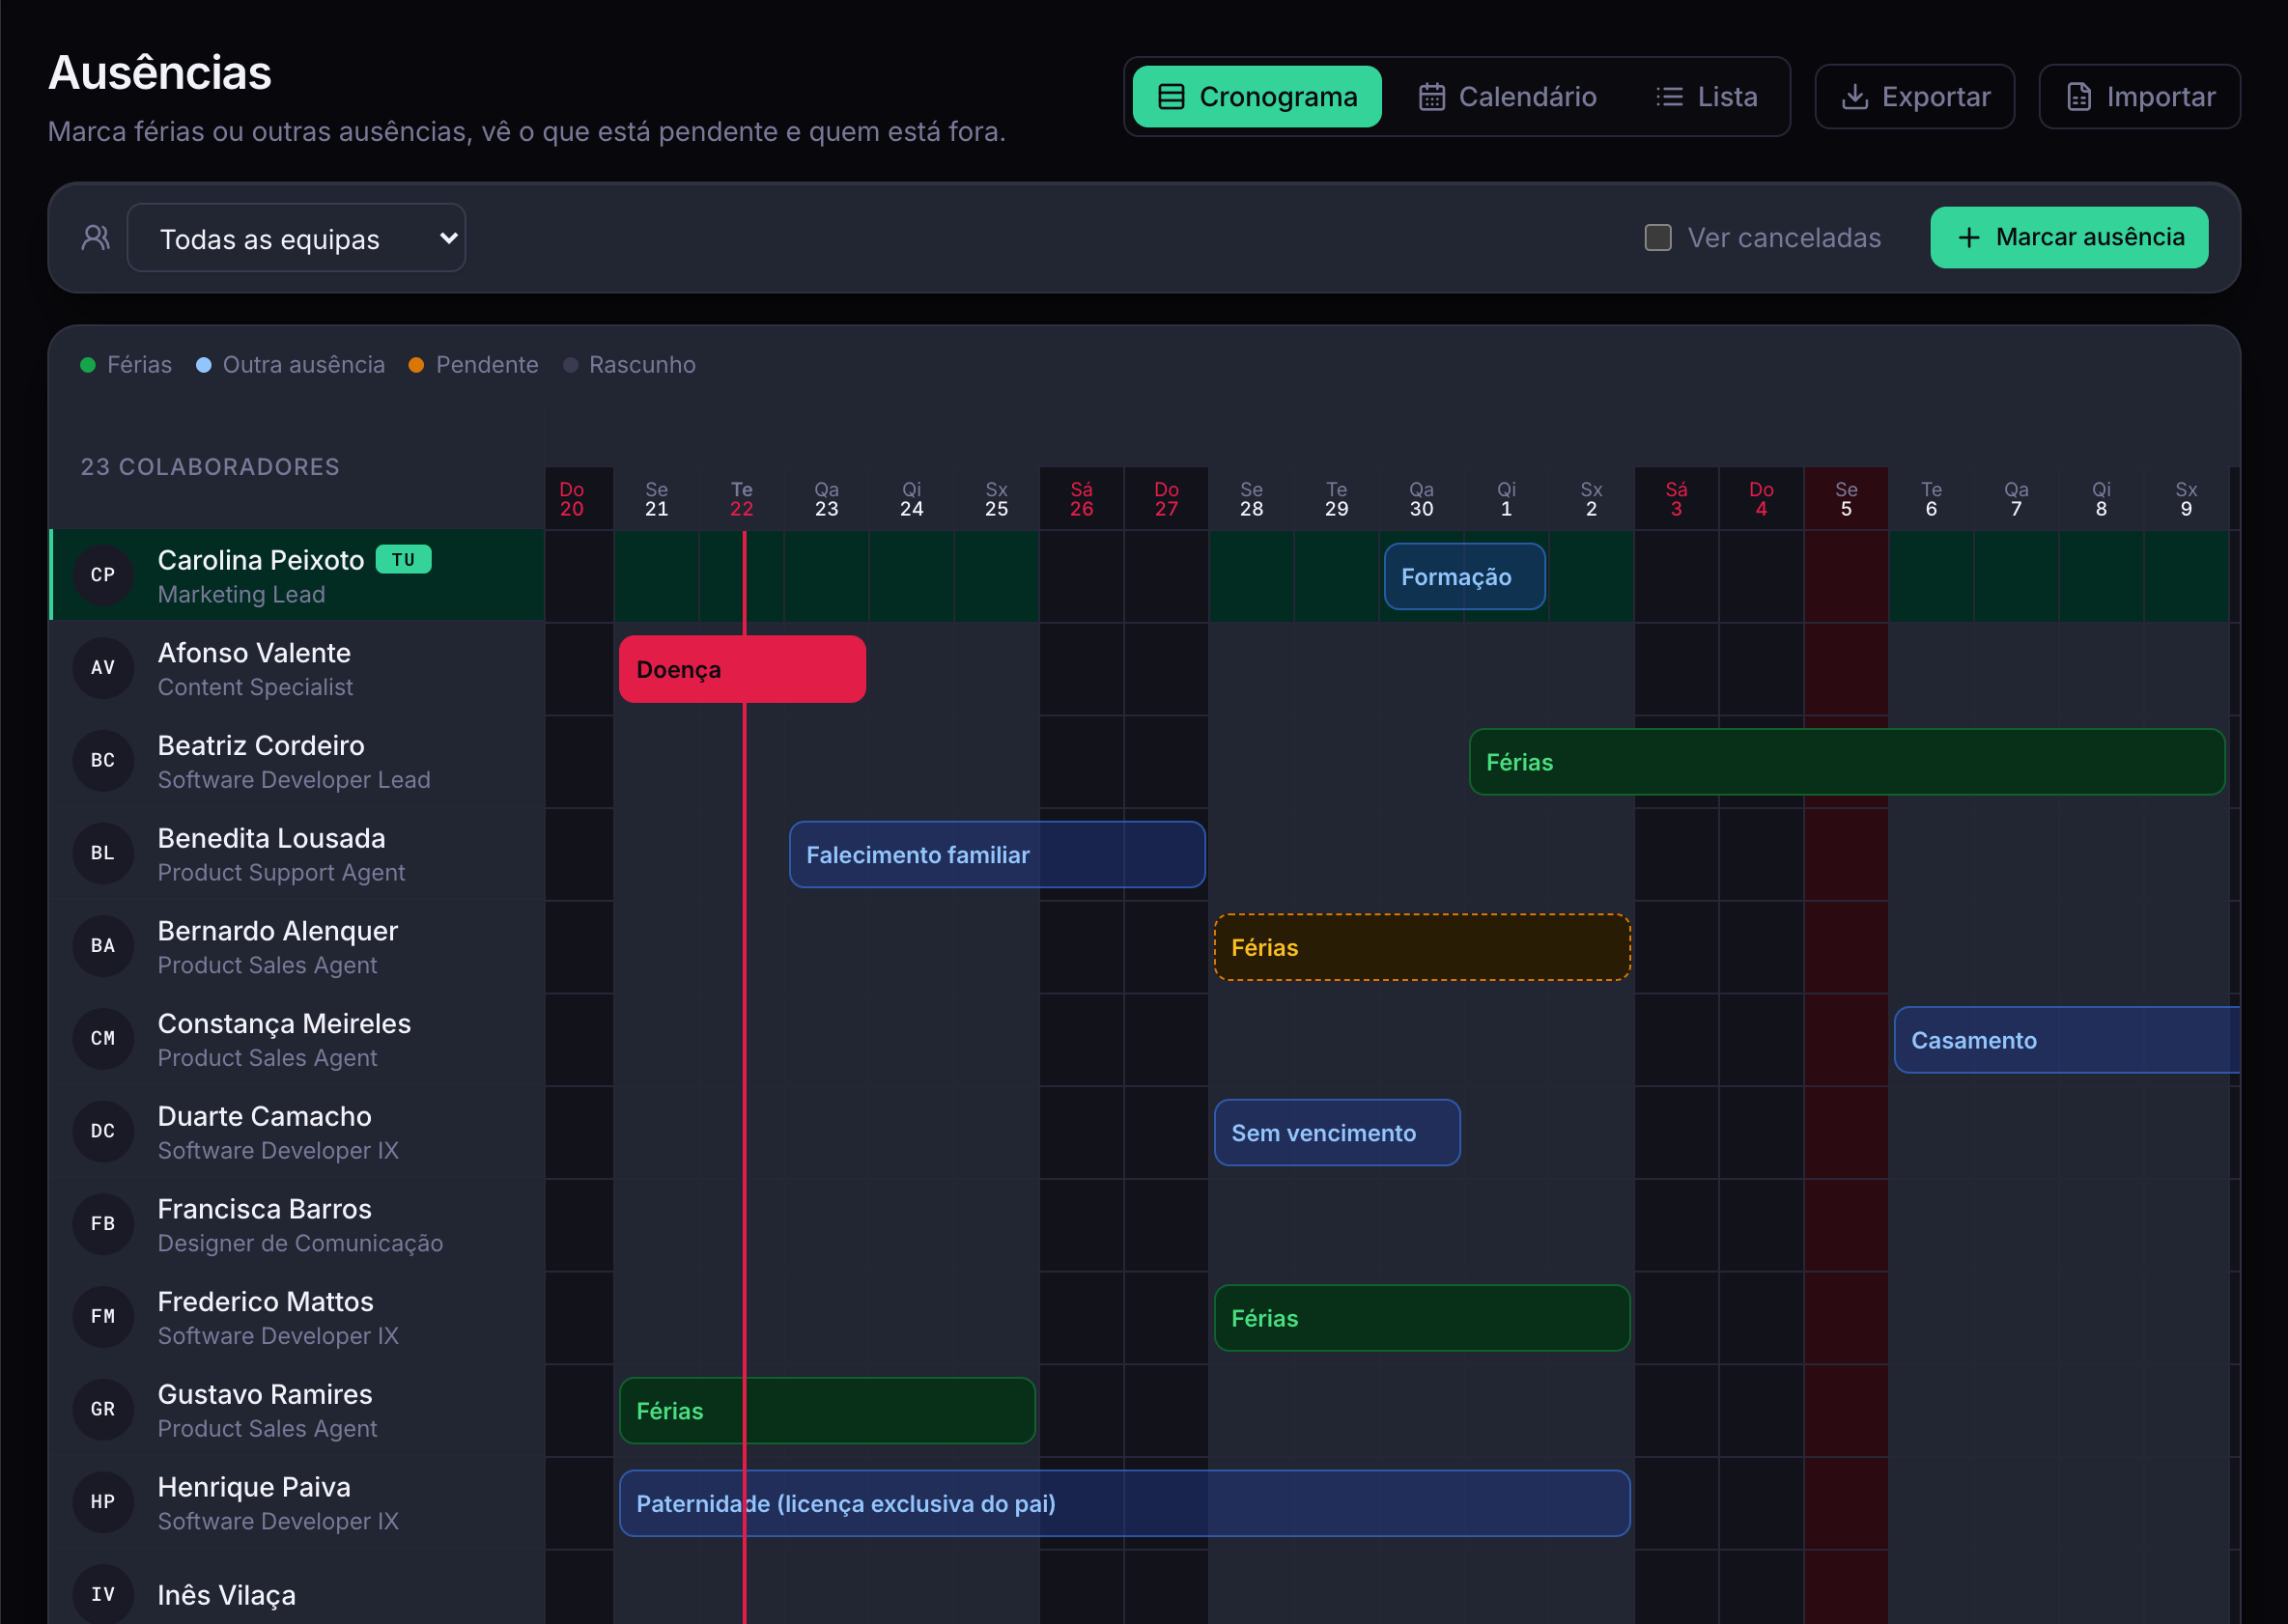The width and height of the screenshot is (2288, 1624).
Task: Click Afonso Valente's AV avatar
Action: (x=103, y=668)
